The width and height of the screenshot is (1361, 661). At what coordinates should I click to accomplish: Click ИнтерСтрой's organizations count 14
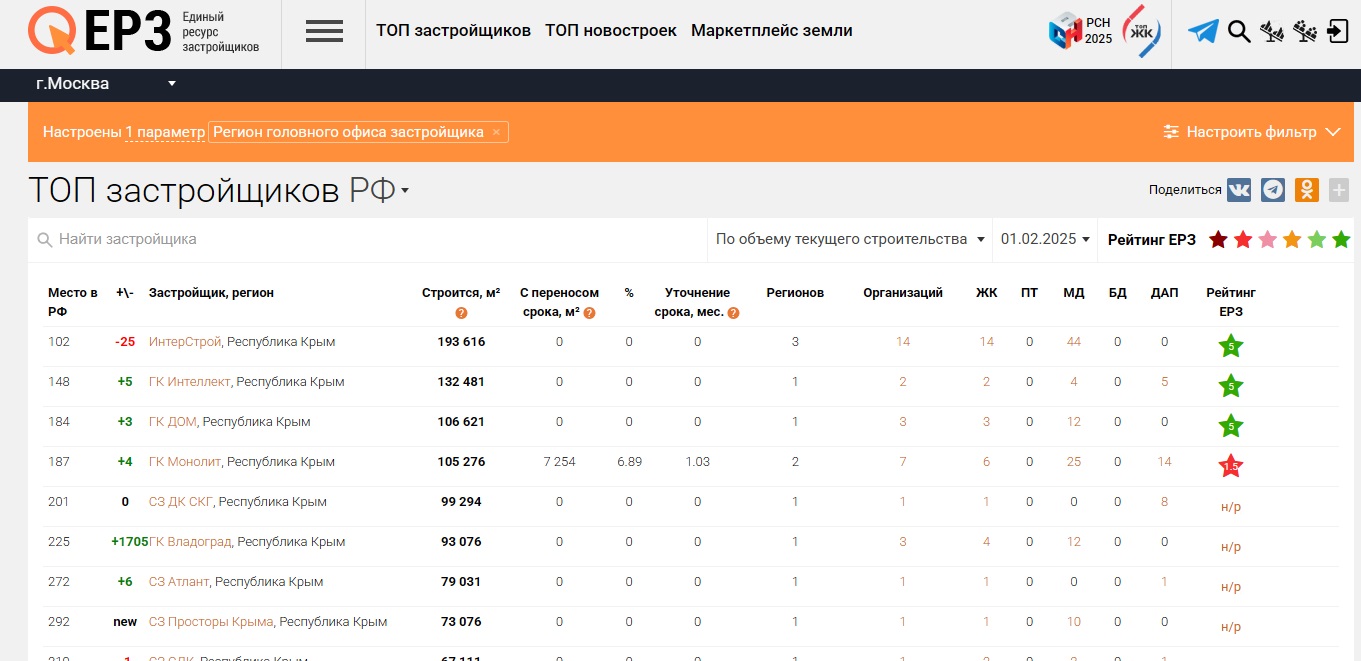coord(903,342)
